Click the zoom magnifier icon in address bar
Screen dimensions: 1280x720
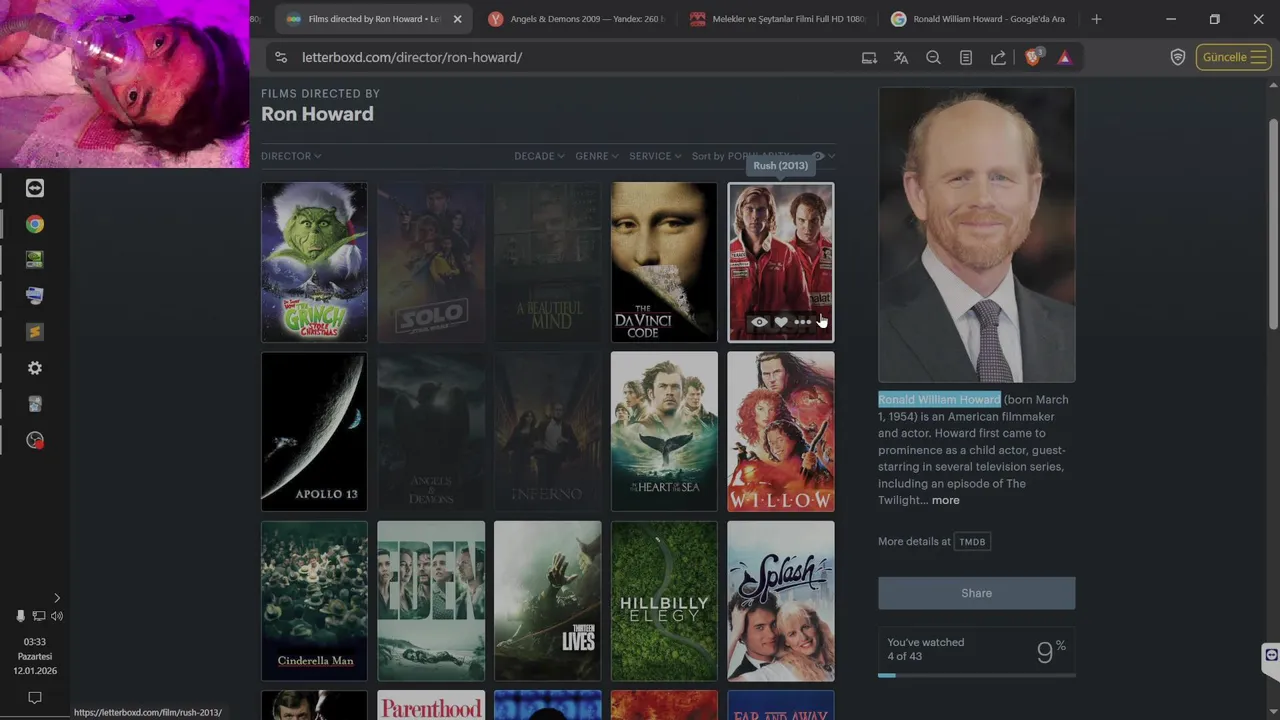933,57
